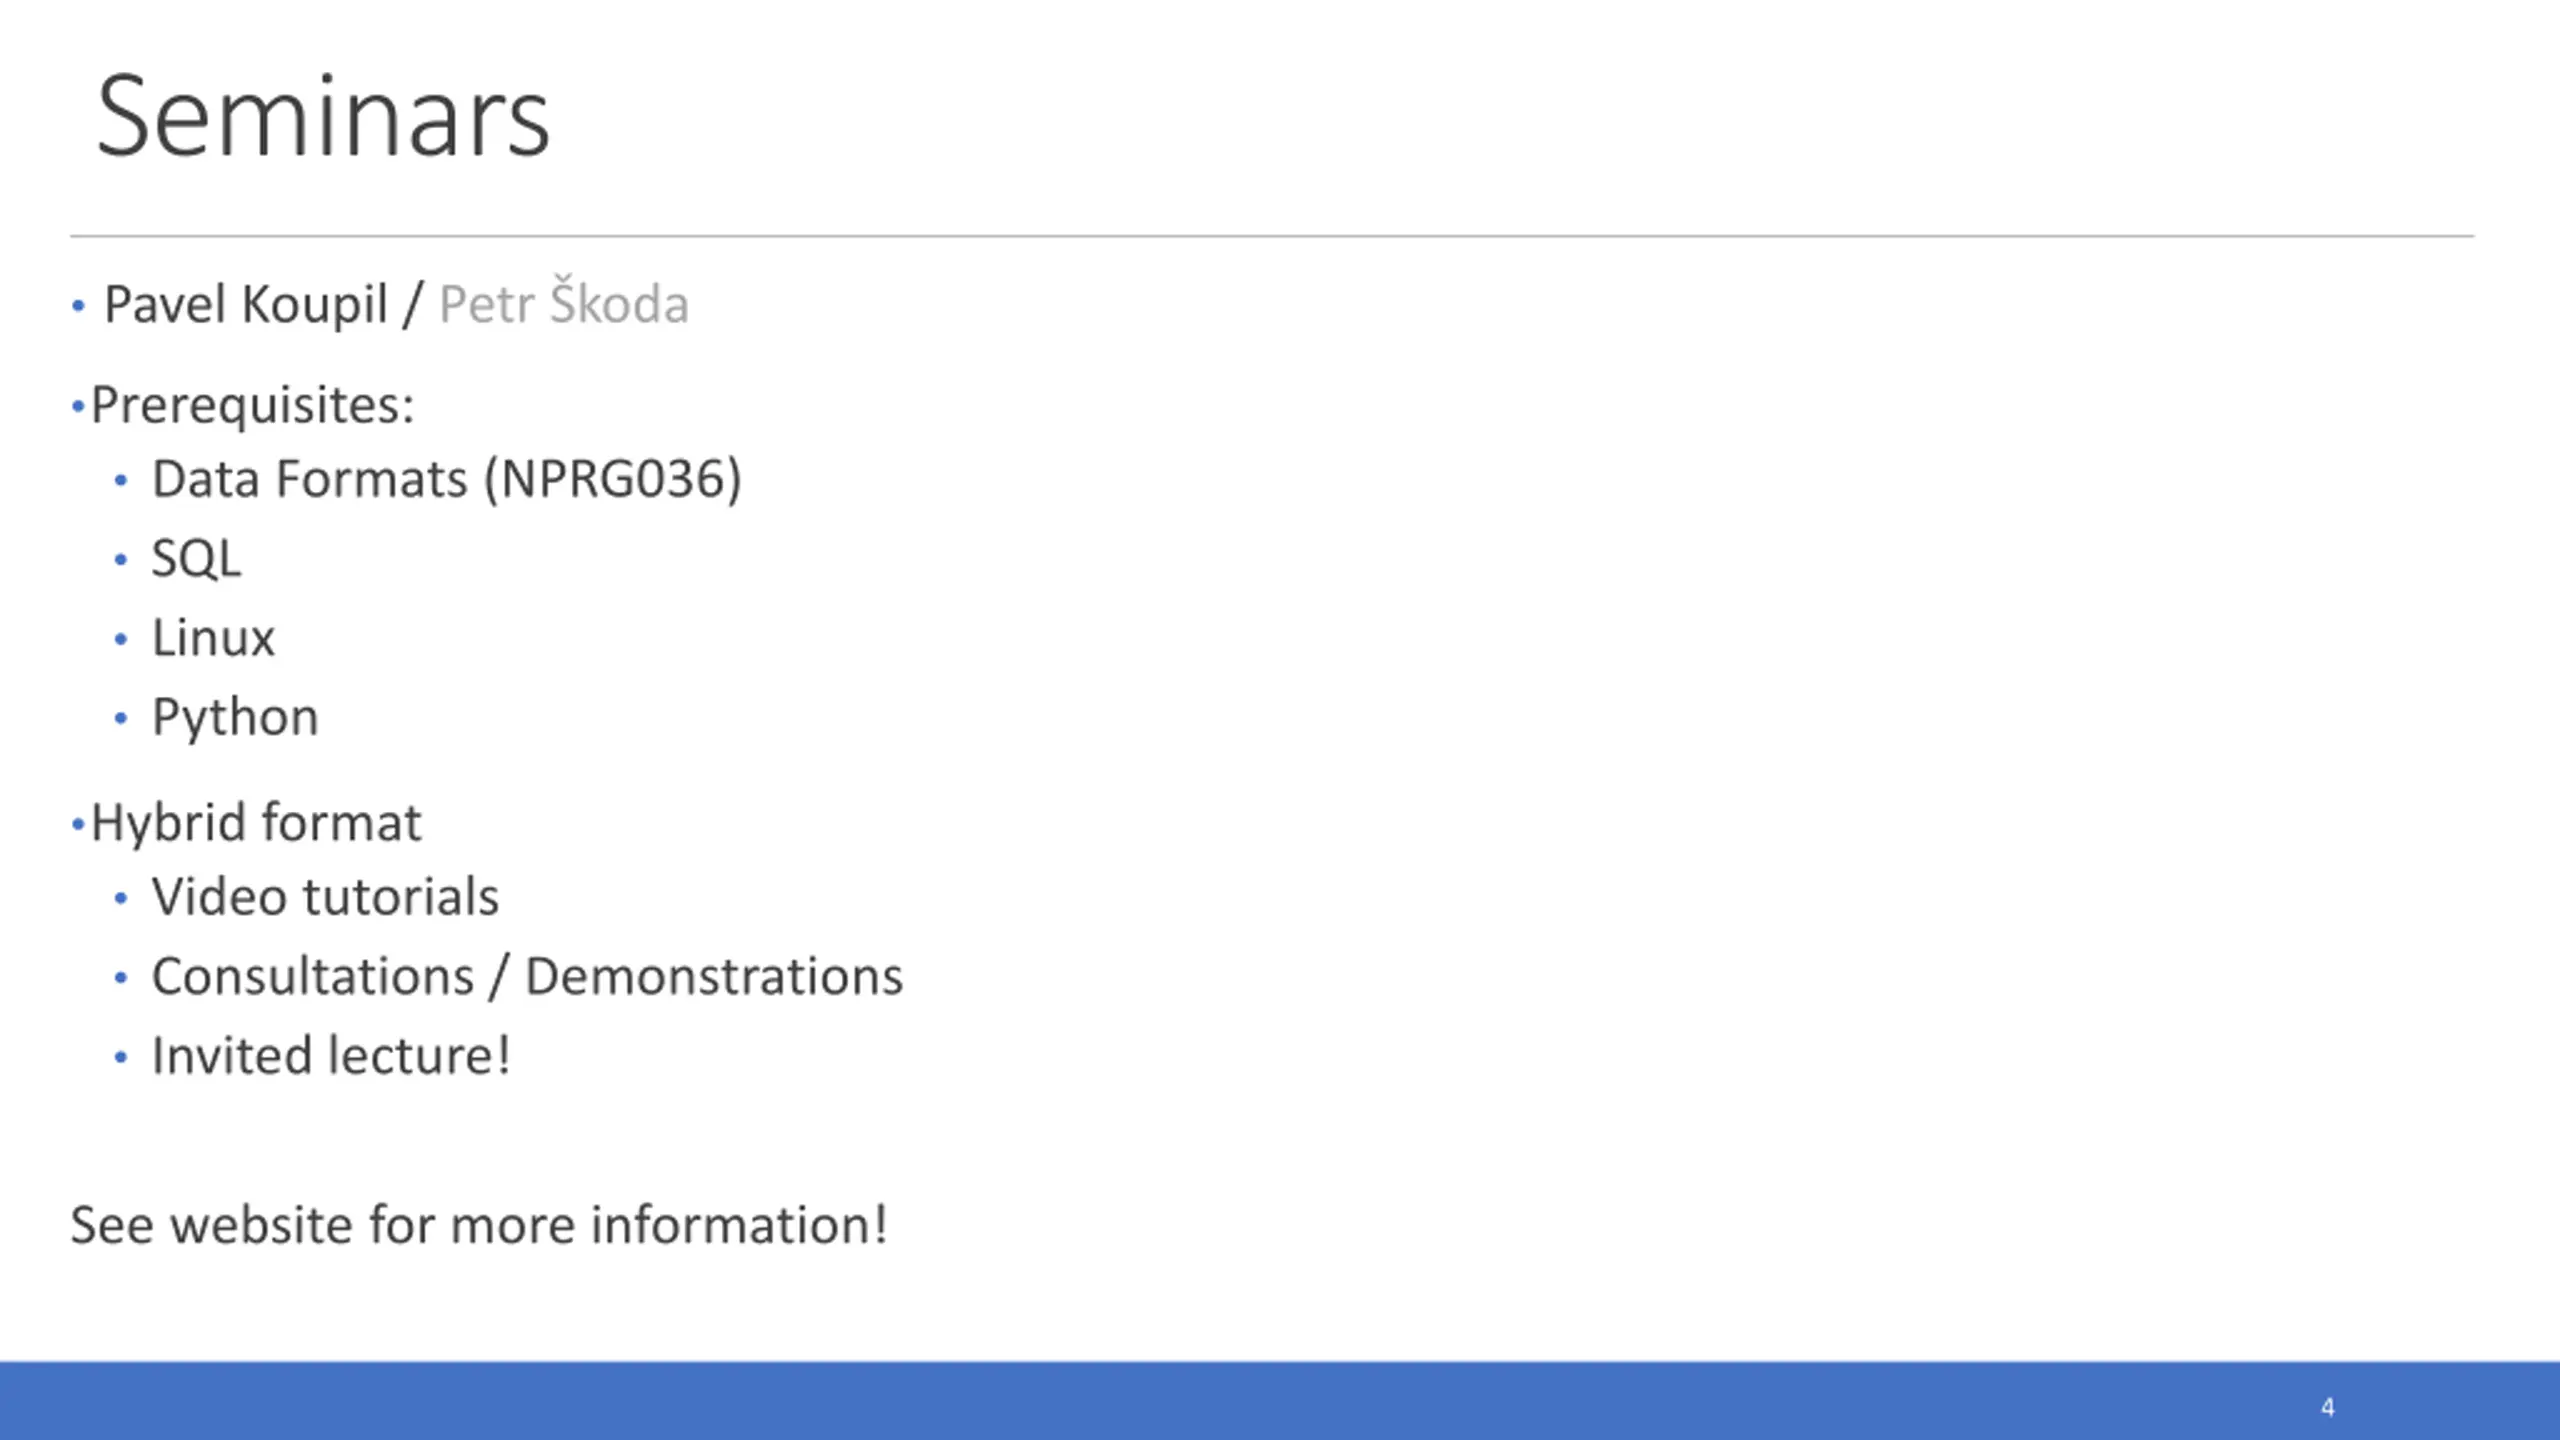This screenshot has width=2560, height=1440.
Task: Click the bullet dot before Pavel Koupil
Action: click(x=78, y=306)
